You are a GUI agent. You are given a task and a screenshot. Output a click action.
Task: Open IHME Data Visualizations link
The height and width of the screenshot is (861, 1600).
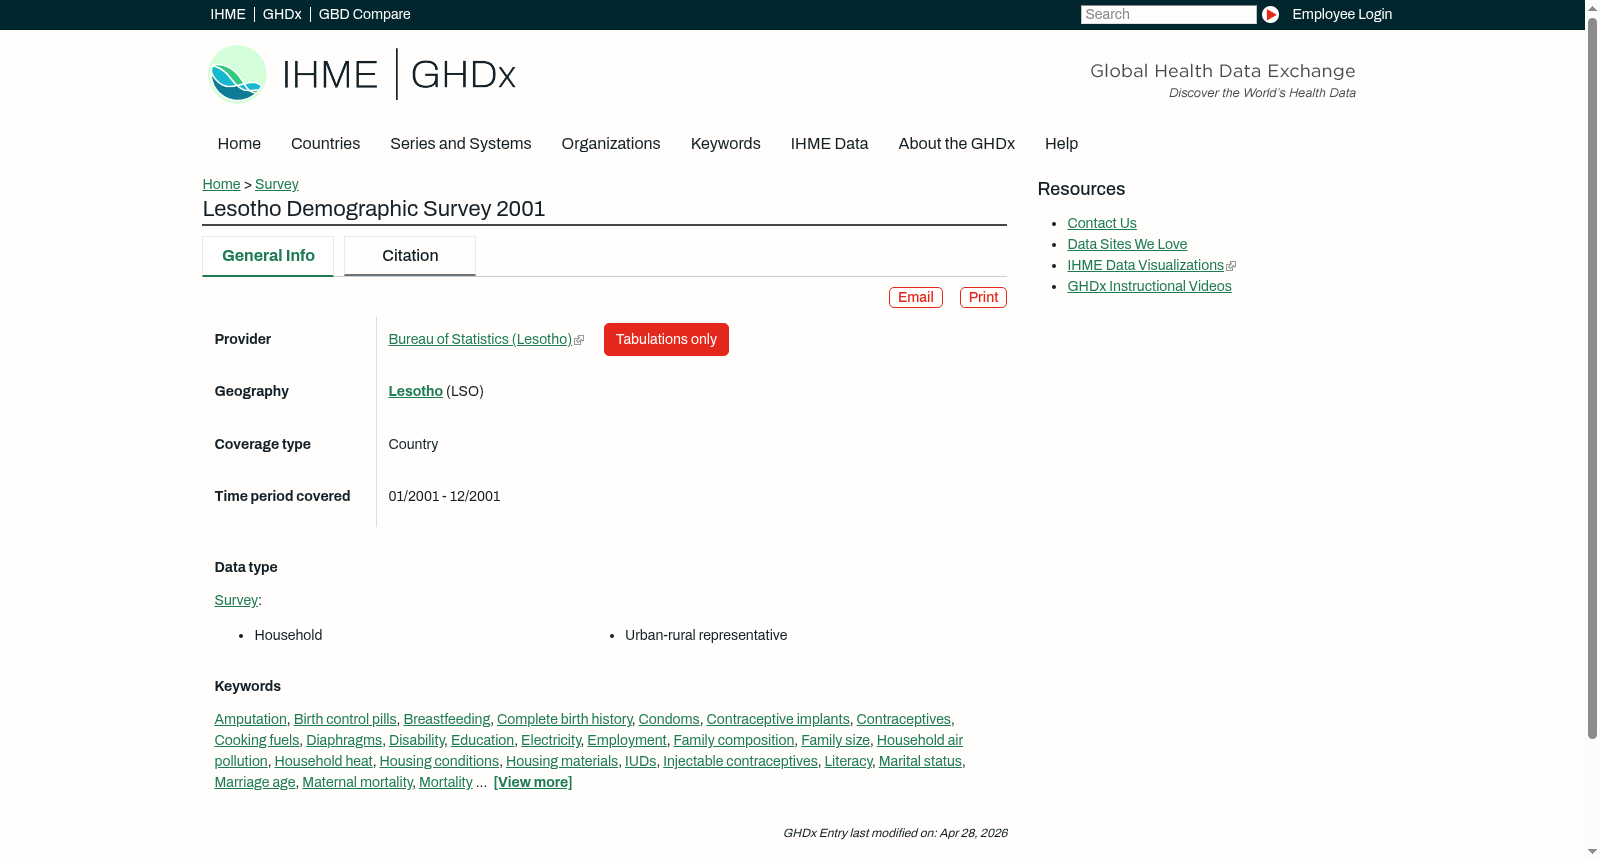1145,266
